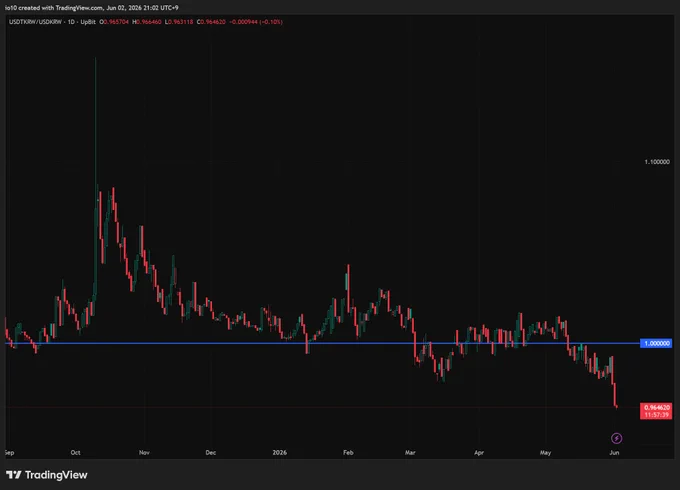Viewport: 680px width, 490px height.
Task: Click the purple lightning bolt icon
Action: [616, 438]
